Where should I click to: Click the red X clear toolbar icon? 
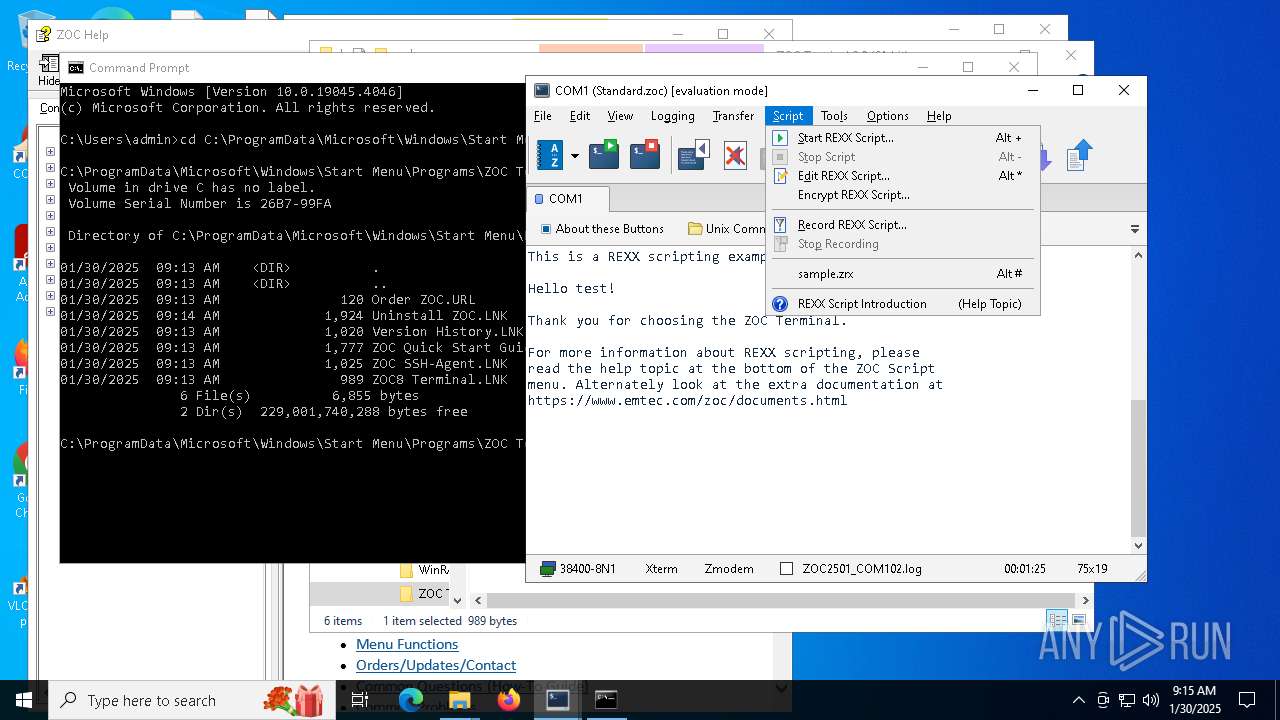(735, 156)
